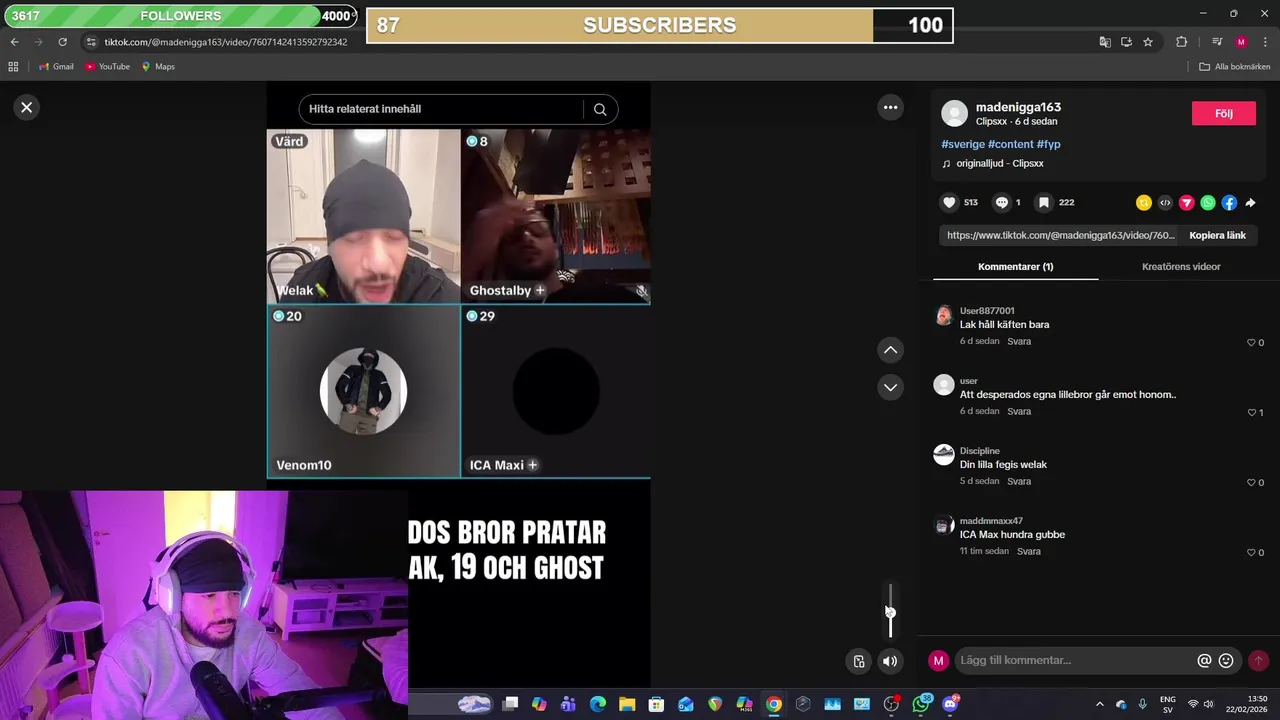The width and height of the screenshot is (1280, 720).
Task: Open the apps grid shortcut
Action: coord(13,66)
